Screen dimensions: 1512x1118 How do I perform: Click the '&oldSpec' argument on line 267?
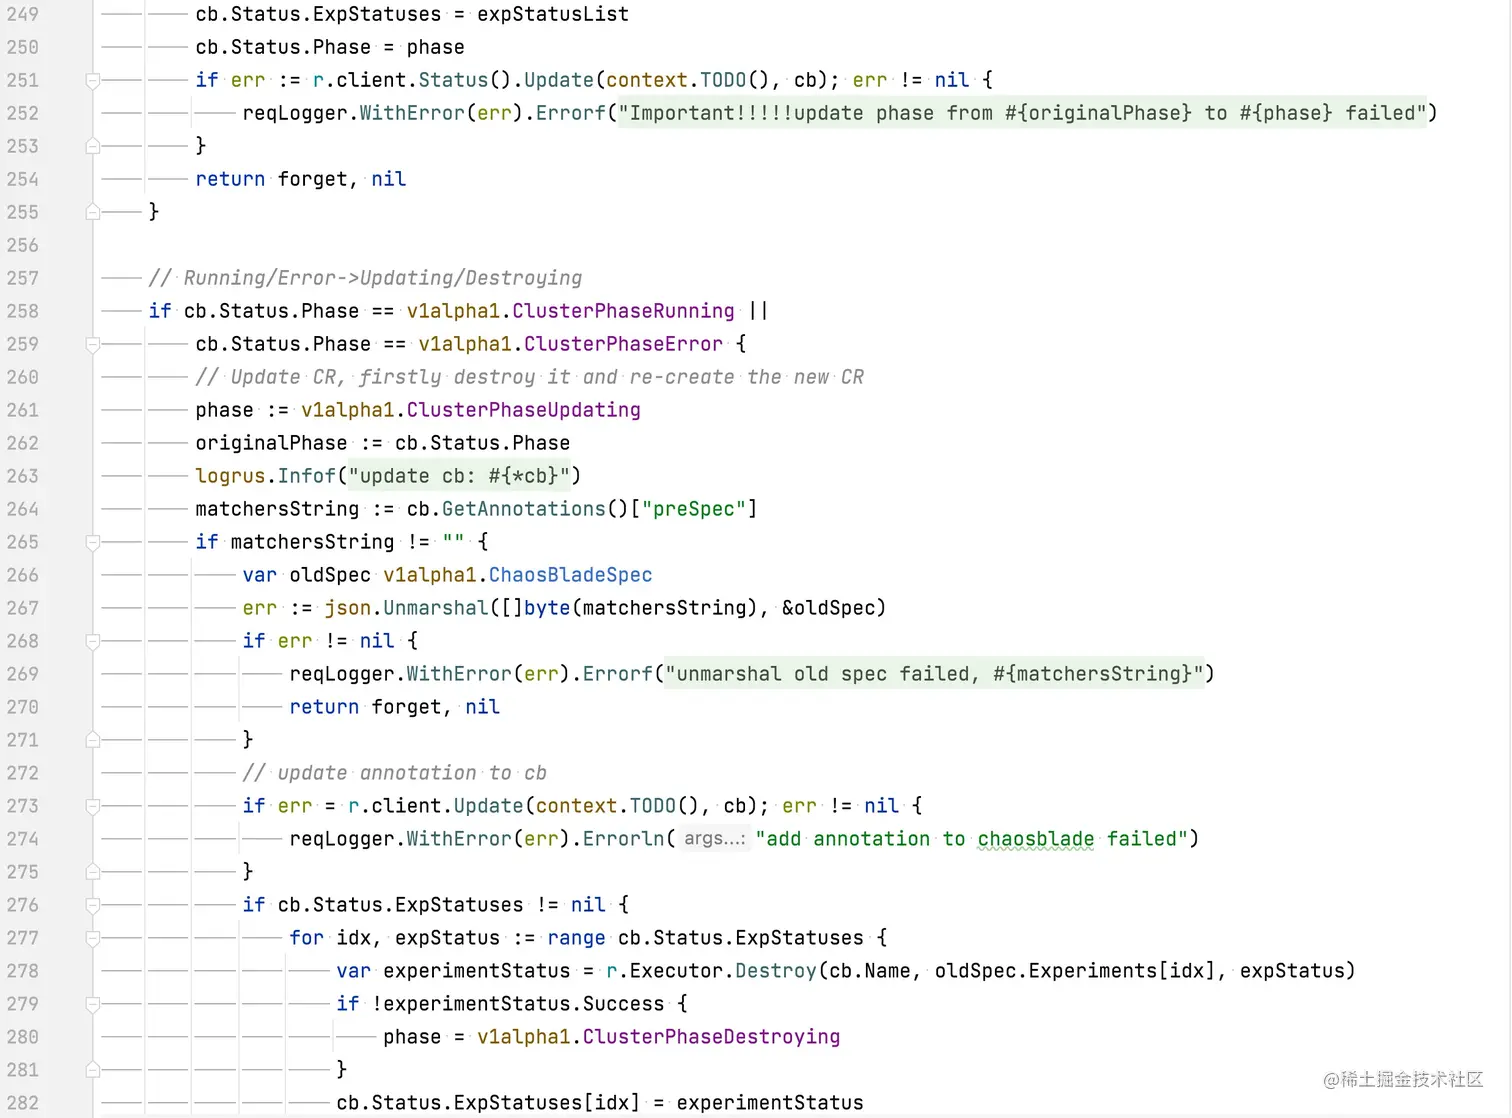pos(828,608)
